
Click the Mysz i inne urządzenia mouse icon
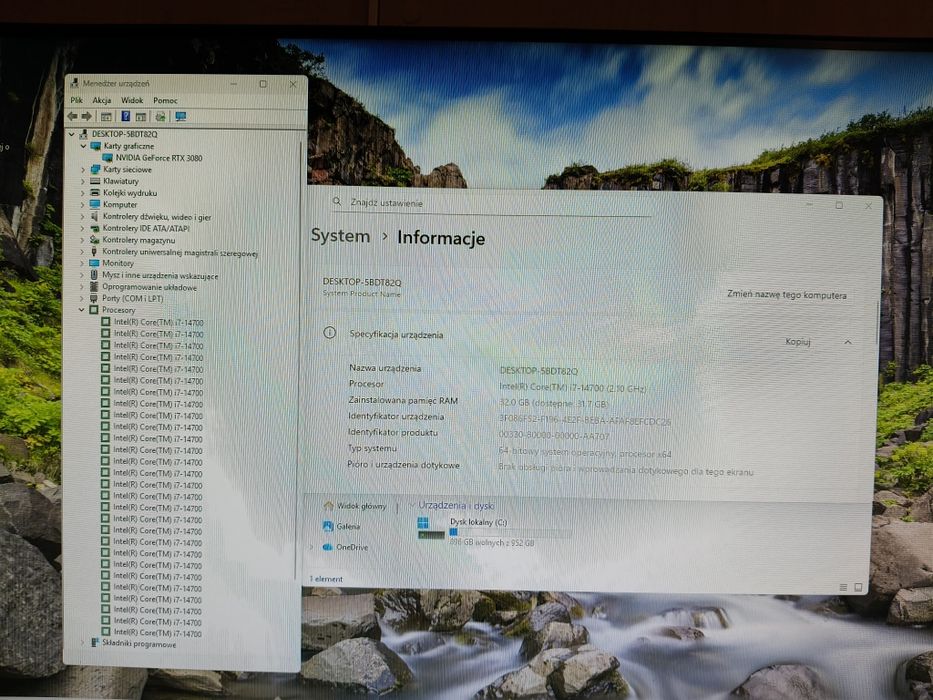(94, 275)
